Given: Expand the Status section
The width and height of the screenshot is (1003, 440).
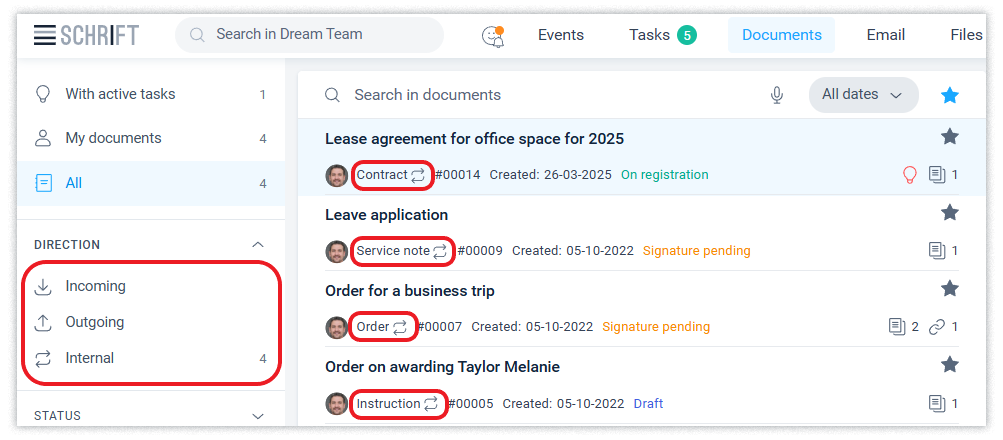Looking at the screenshot, I should pyautogui.click(x=258, y=416).
